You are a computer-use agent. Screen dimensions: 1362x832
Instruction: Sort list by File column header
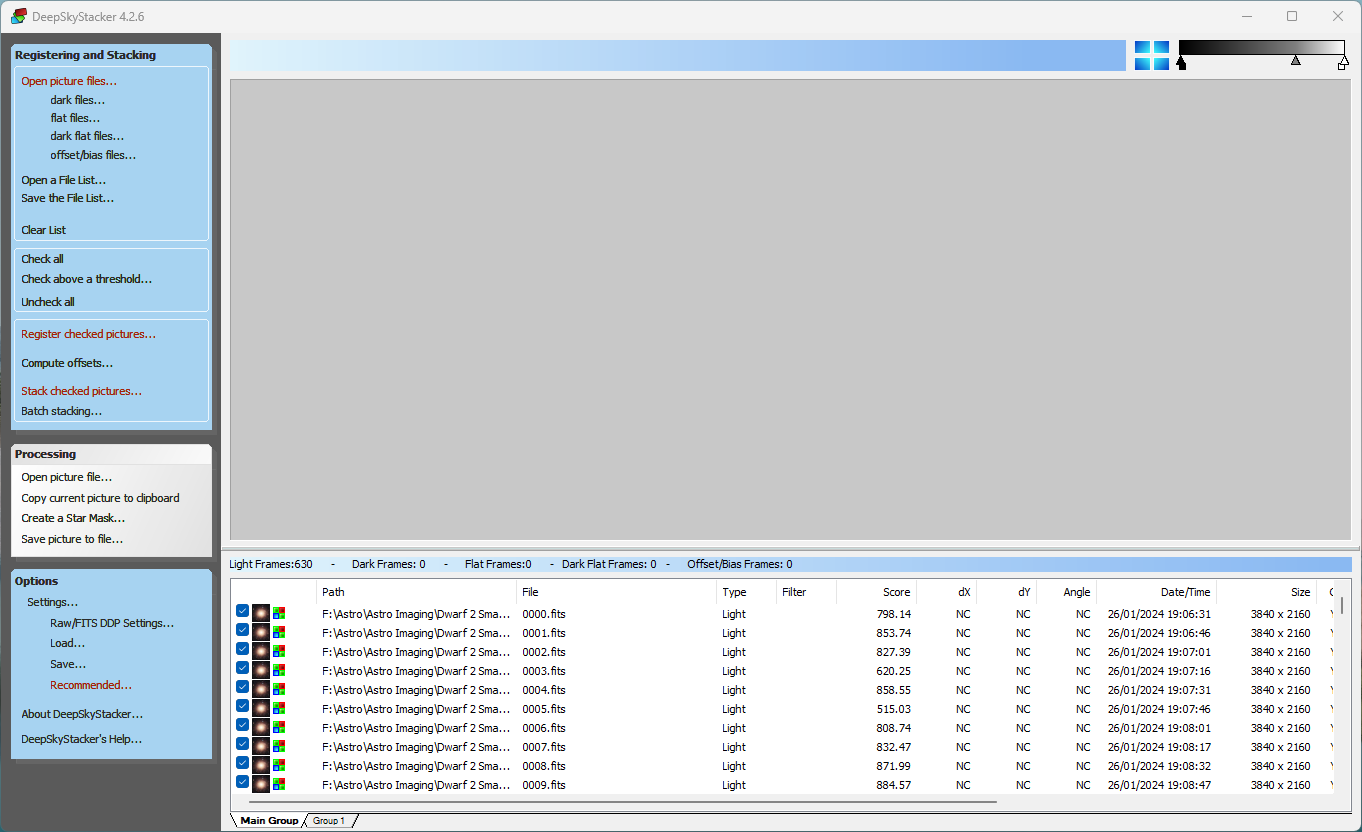(616, 592)
